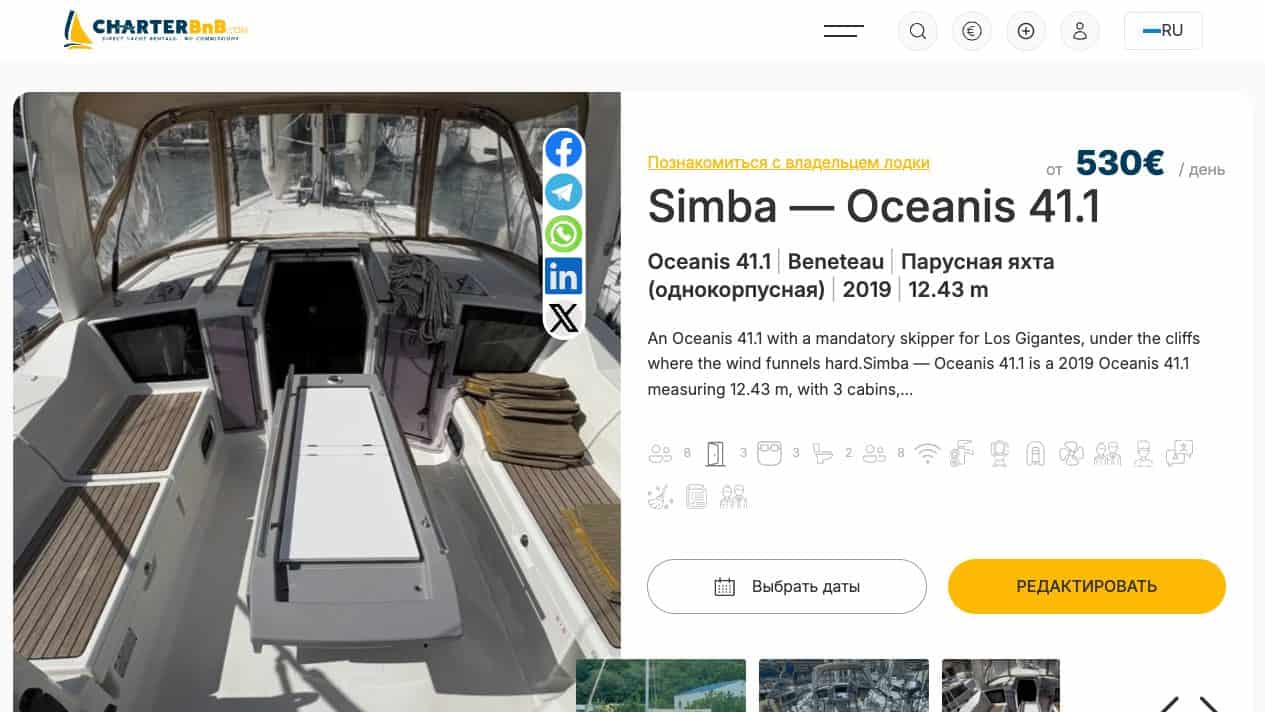Click the fan amenity icon
1265x712 pixels.
[x=1071, y=454]
